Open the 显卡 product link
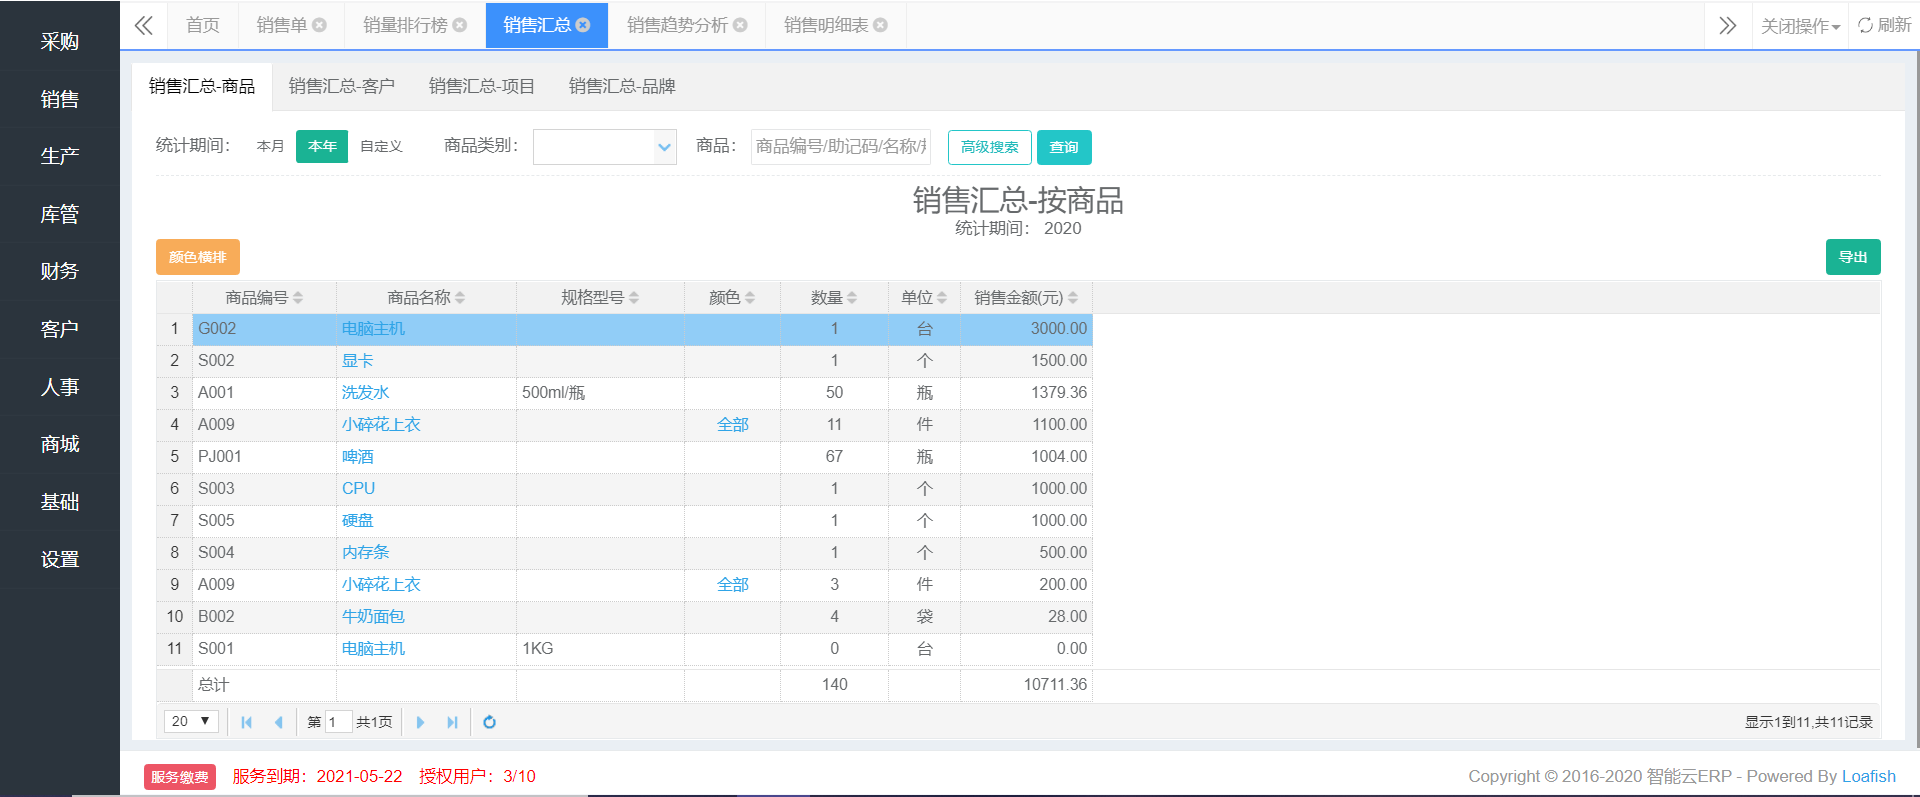 click(x=357, y=361)
